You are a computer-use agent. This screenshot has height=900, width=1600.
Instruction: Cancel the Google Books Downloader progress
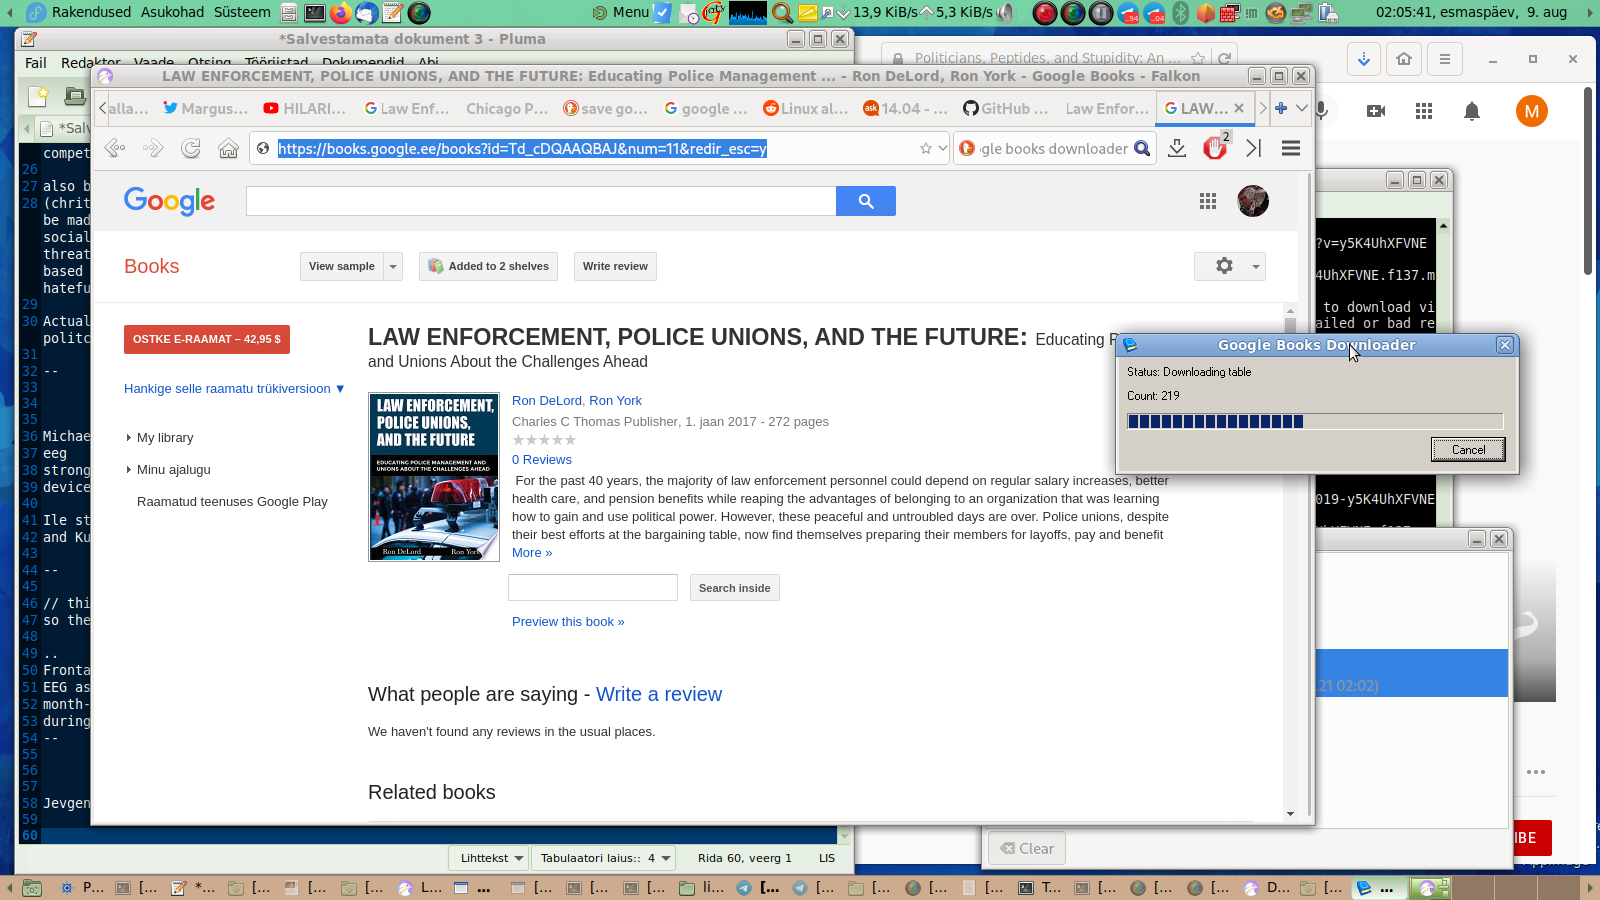point(1468,449)
